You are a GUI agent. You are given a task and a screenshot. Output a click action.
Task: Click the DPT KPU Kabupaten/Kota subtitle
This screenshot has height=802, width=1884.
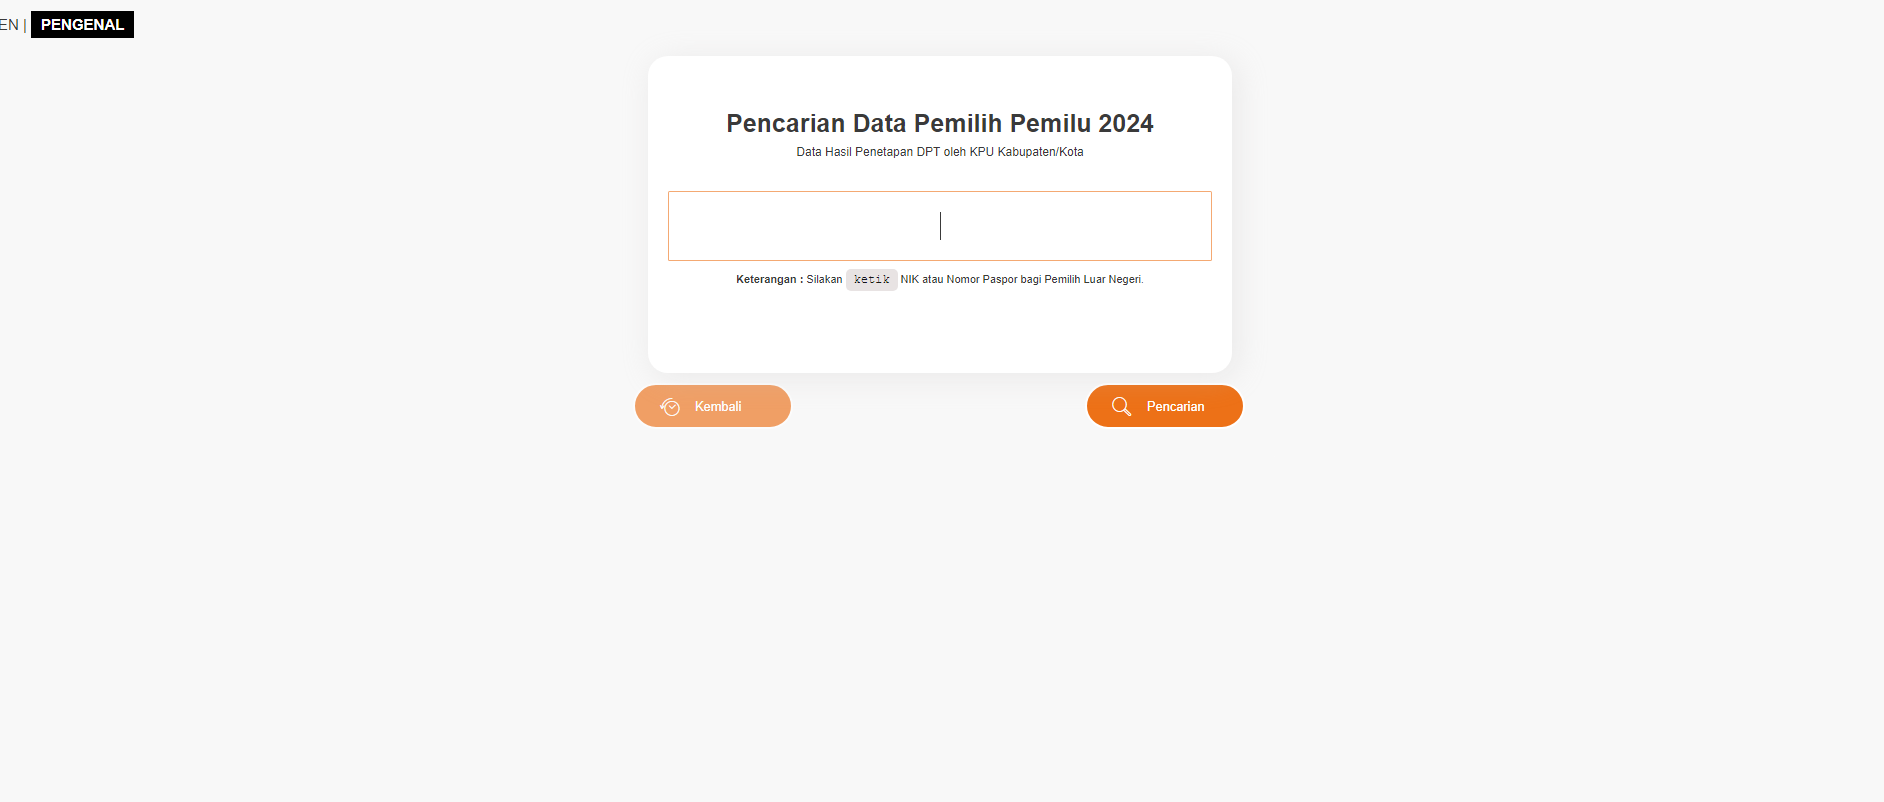click(939, 152)
